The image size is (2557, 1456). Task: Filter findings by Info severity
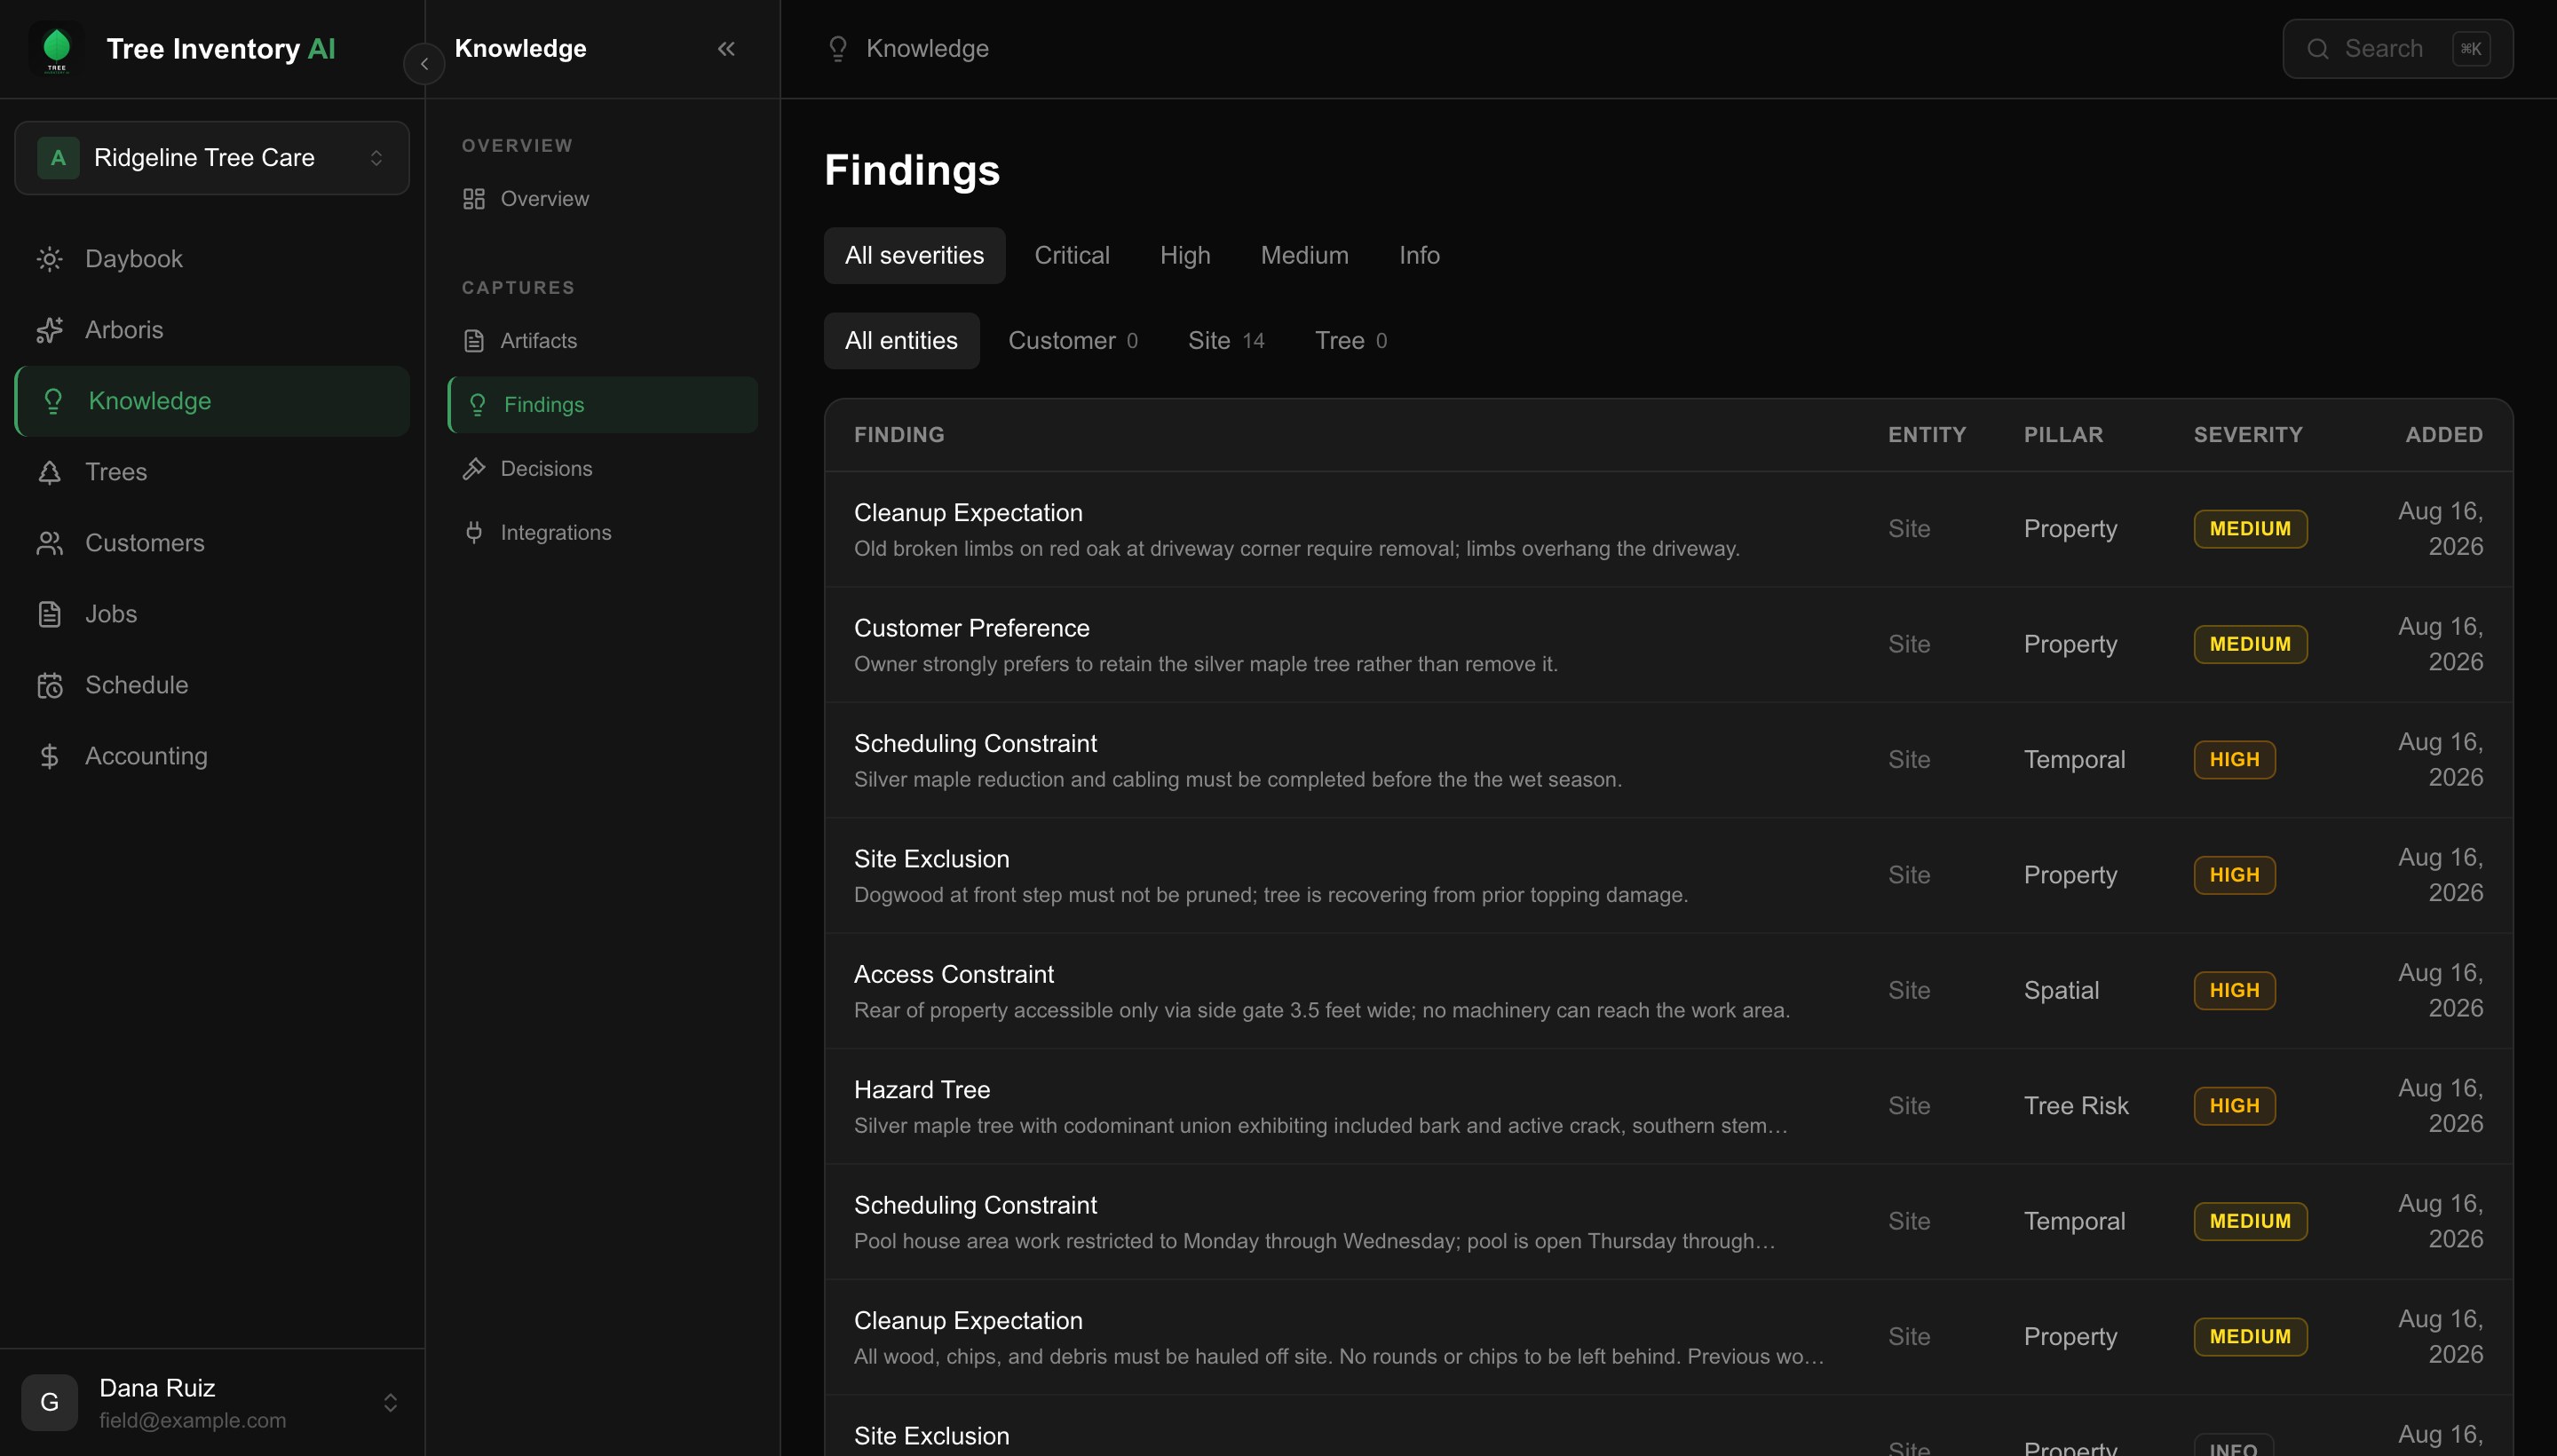pos(1419,256)
